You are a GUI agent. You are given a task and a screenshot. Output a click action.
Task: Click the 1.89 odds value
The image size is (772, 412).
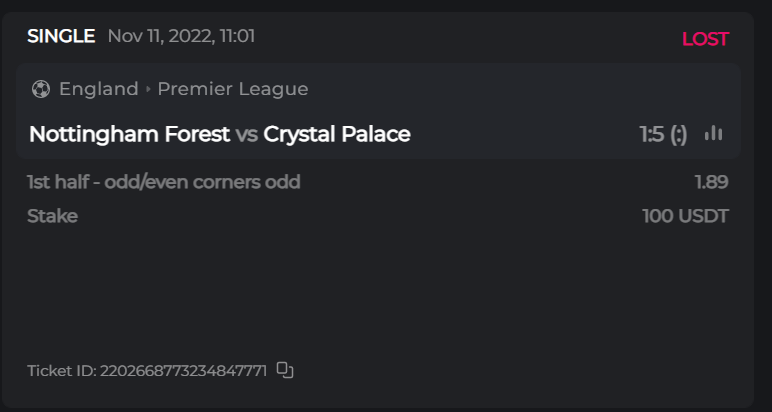point(711,182)
